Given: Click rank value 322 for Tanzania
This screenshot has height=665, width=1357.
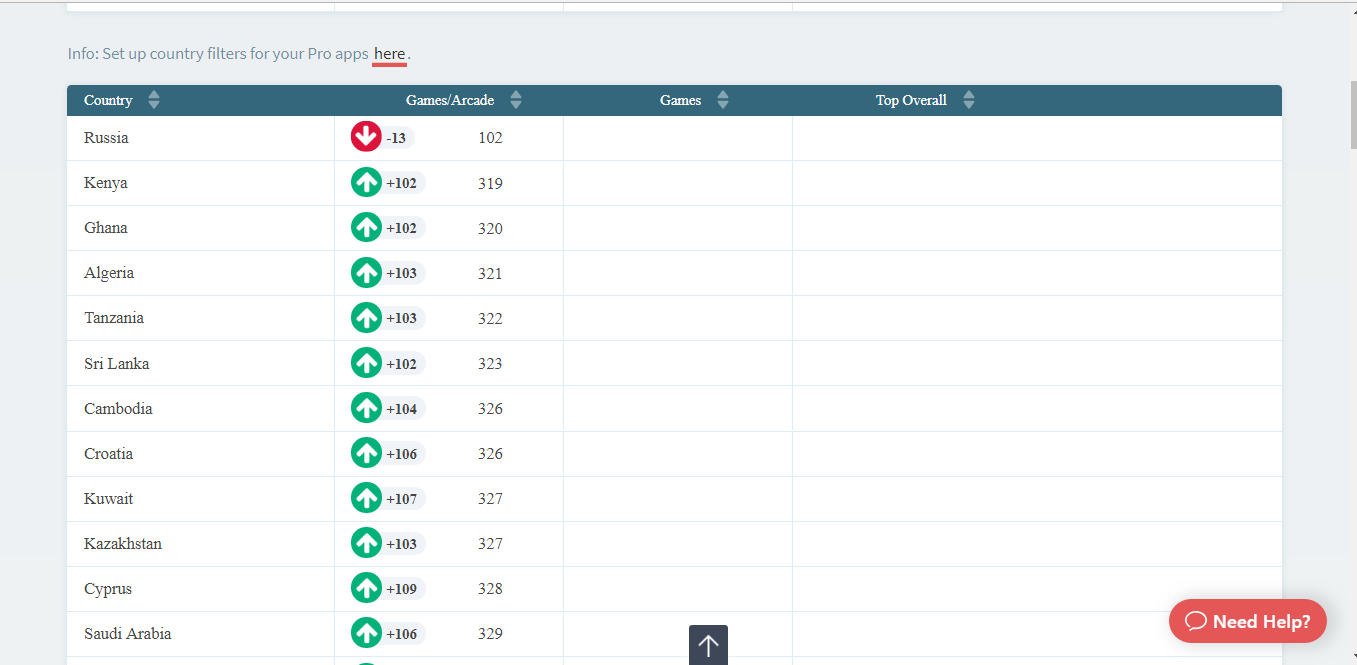Looking at the screenshot, I should point(490,318).
